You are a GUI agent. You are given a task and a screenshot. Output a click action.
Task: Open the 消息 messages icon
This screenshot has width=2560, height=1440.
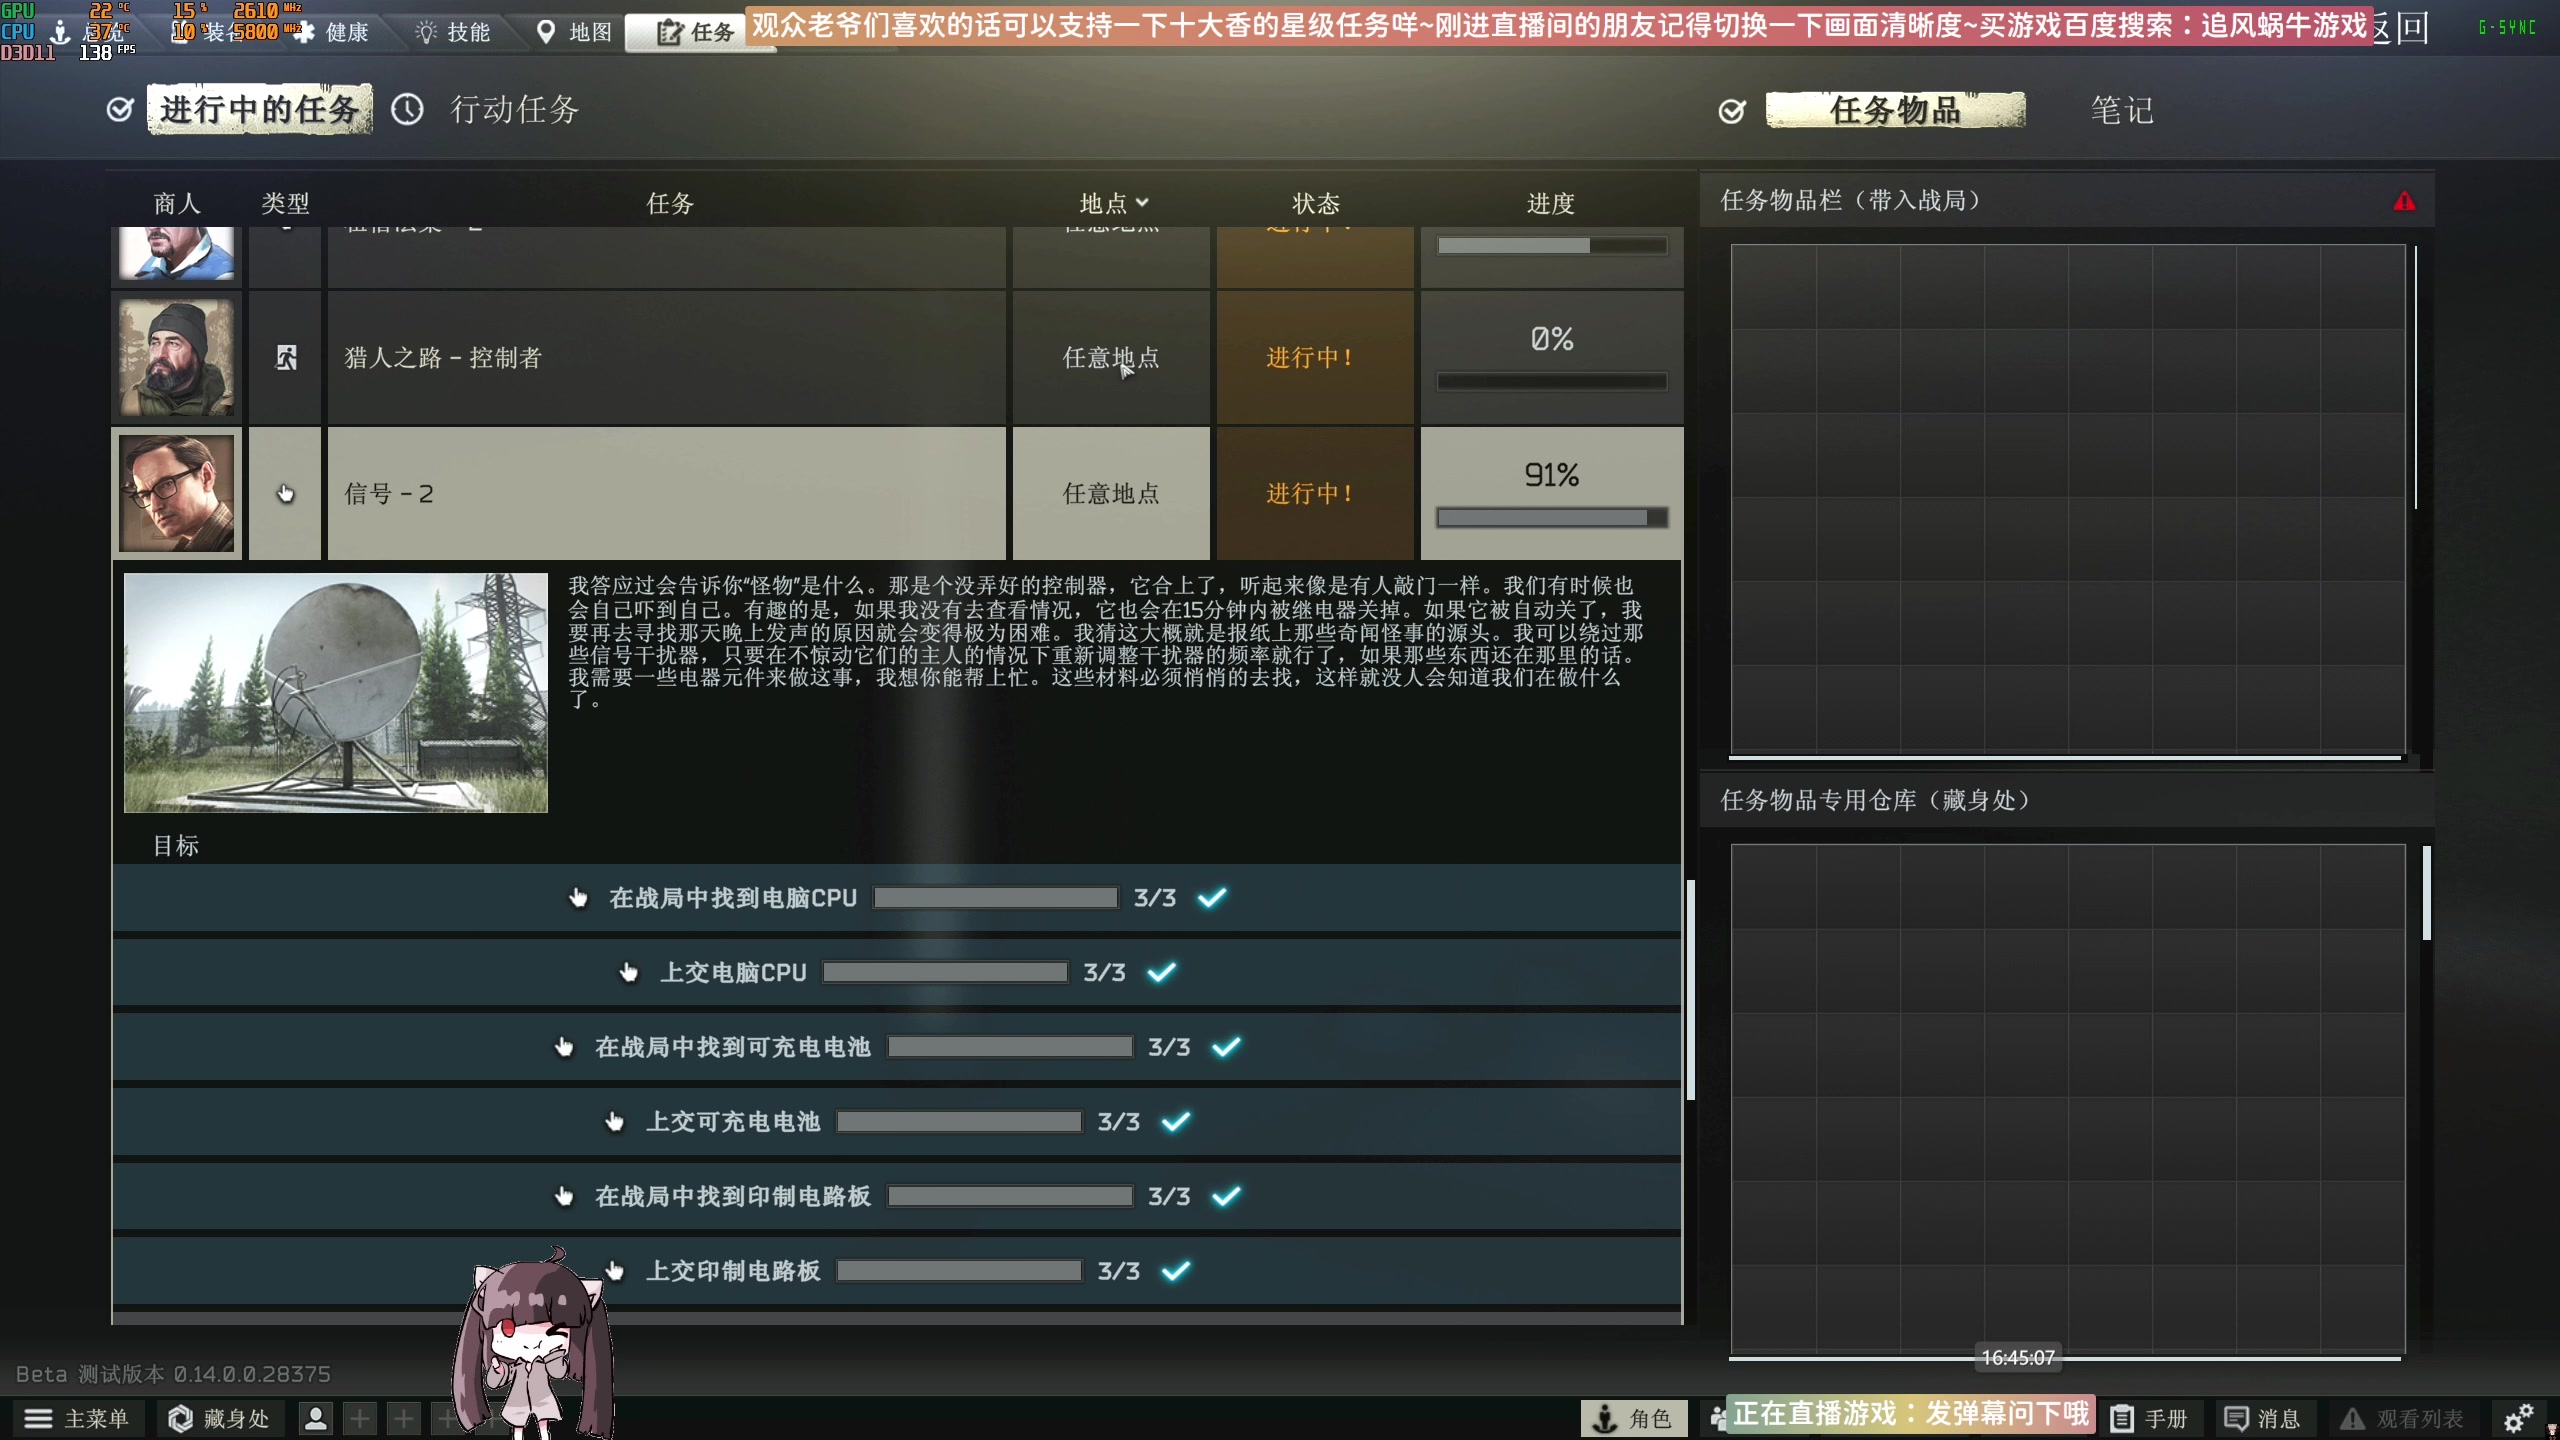2236,1418
